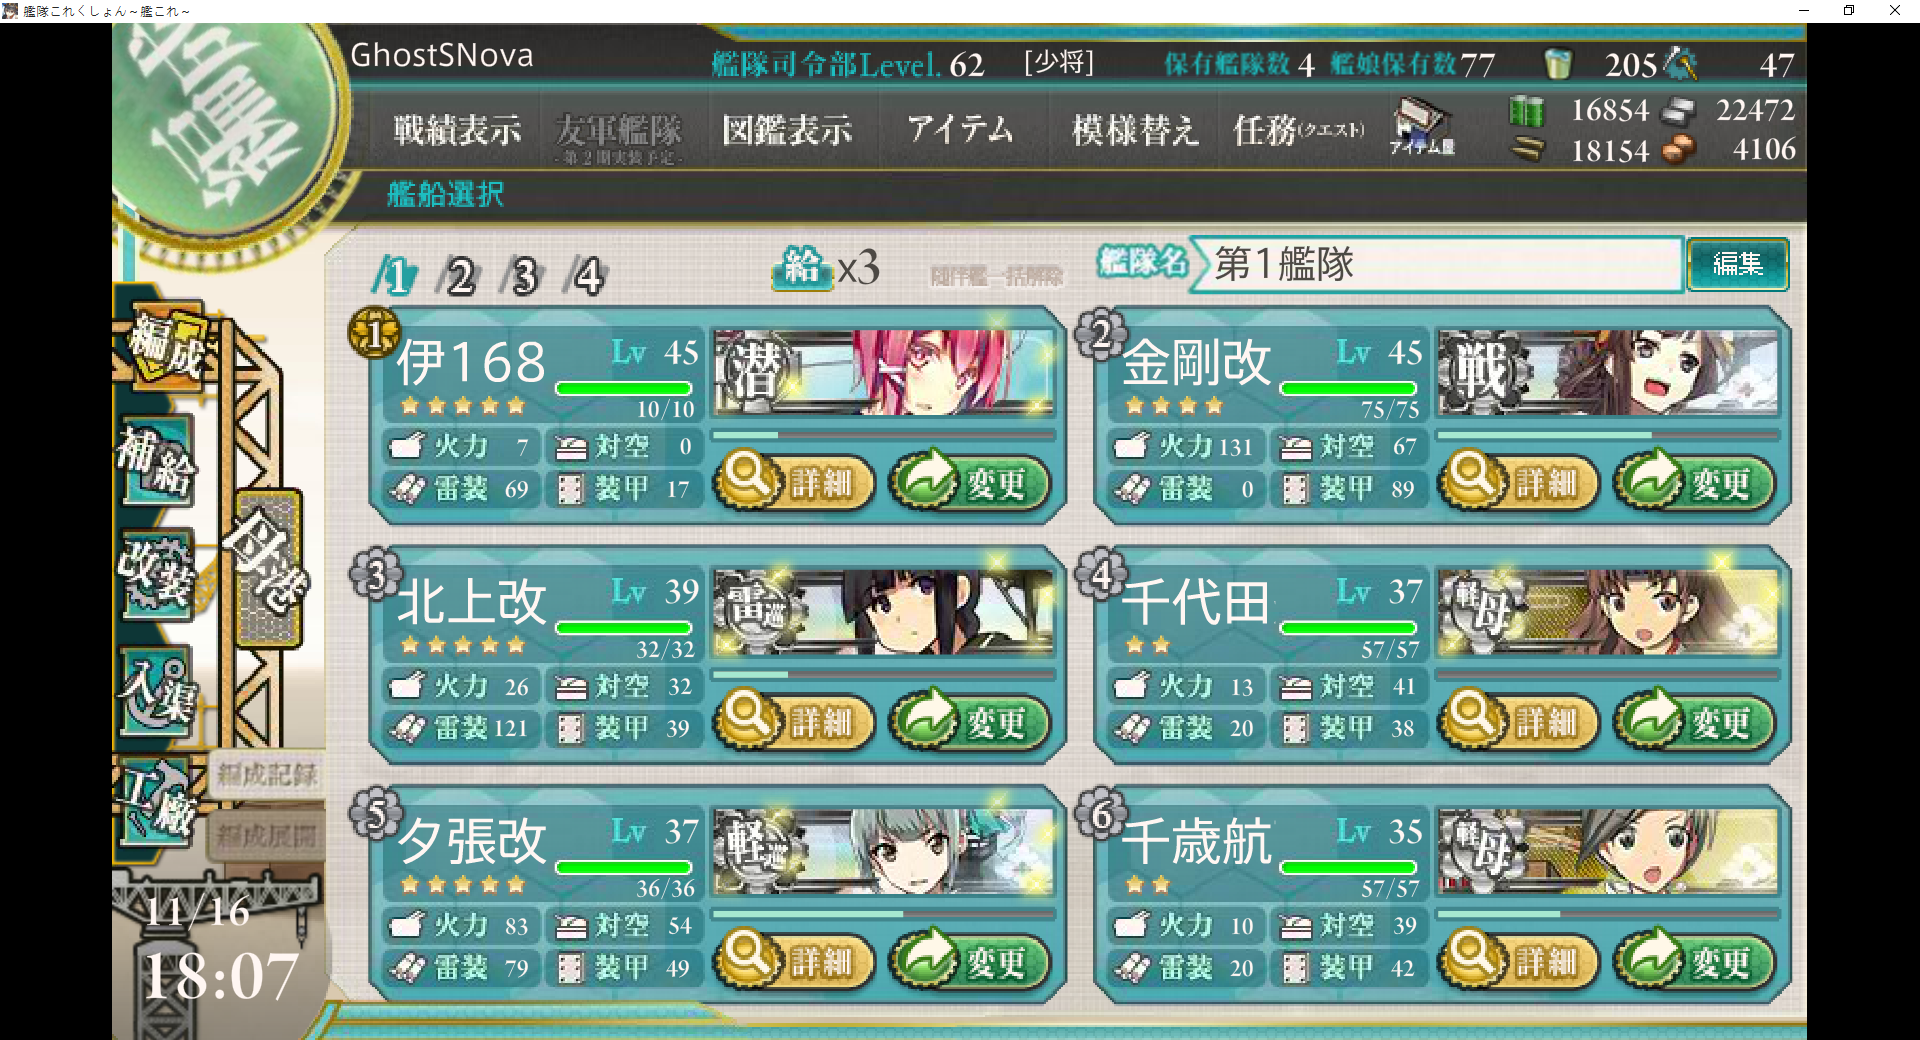
Task: Open the 戦績表示 records menu
Action: [457, 130]
